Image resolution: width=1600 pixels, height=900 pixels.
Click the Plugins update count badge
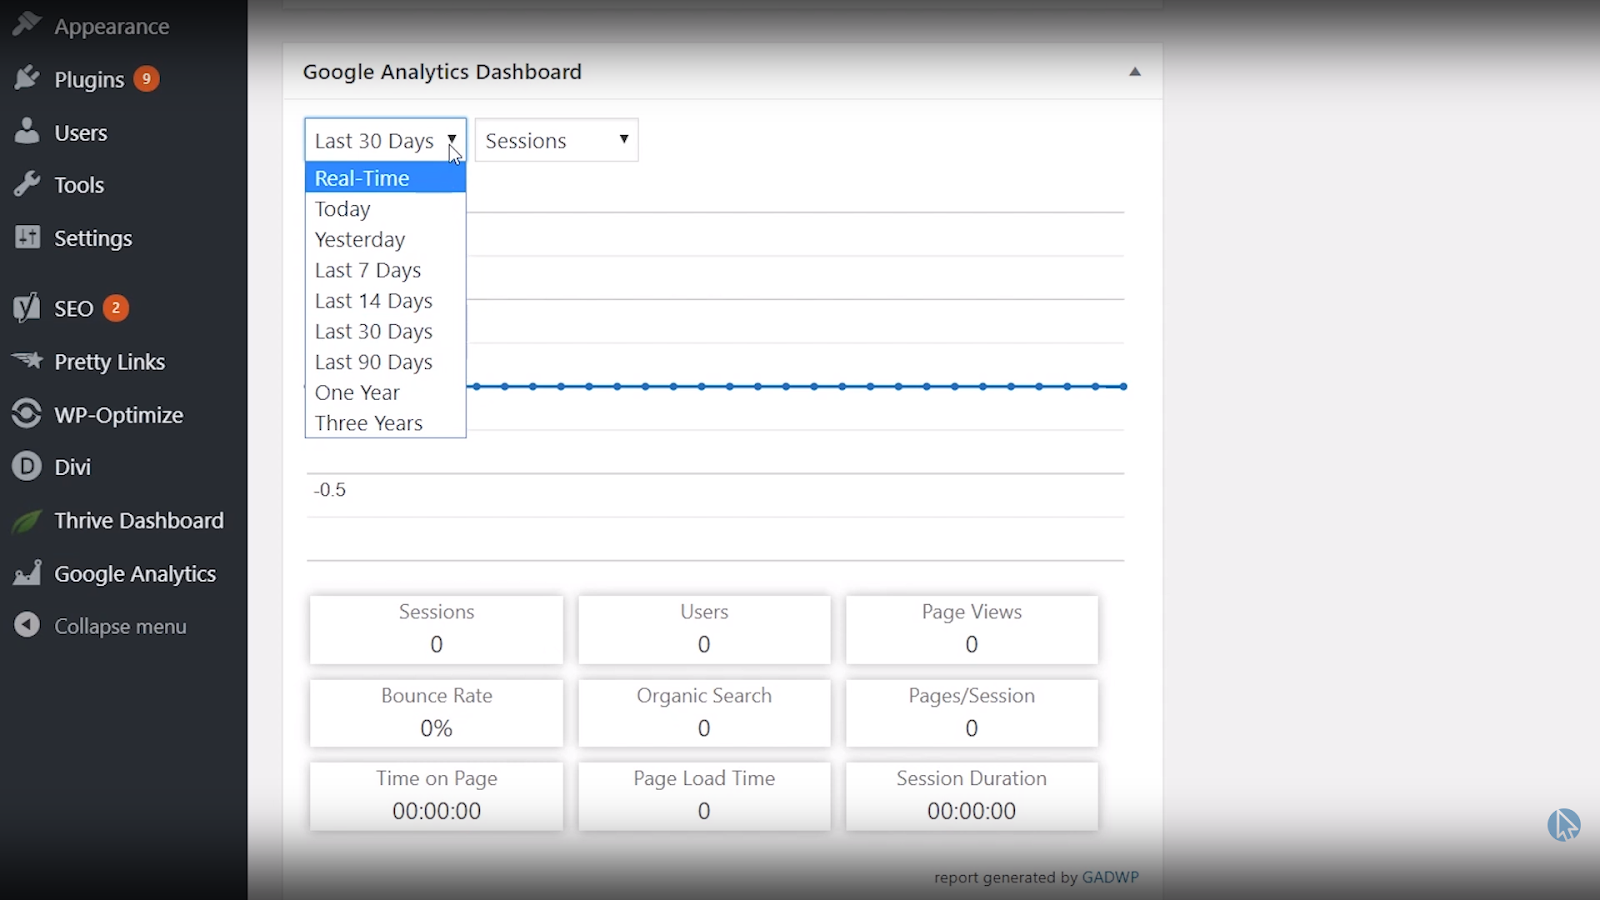pyautogui.click(x=146, y=78)
